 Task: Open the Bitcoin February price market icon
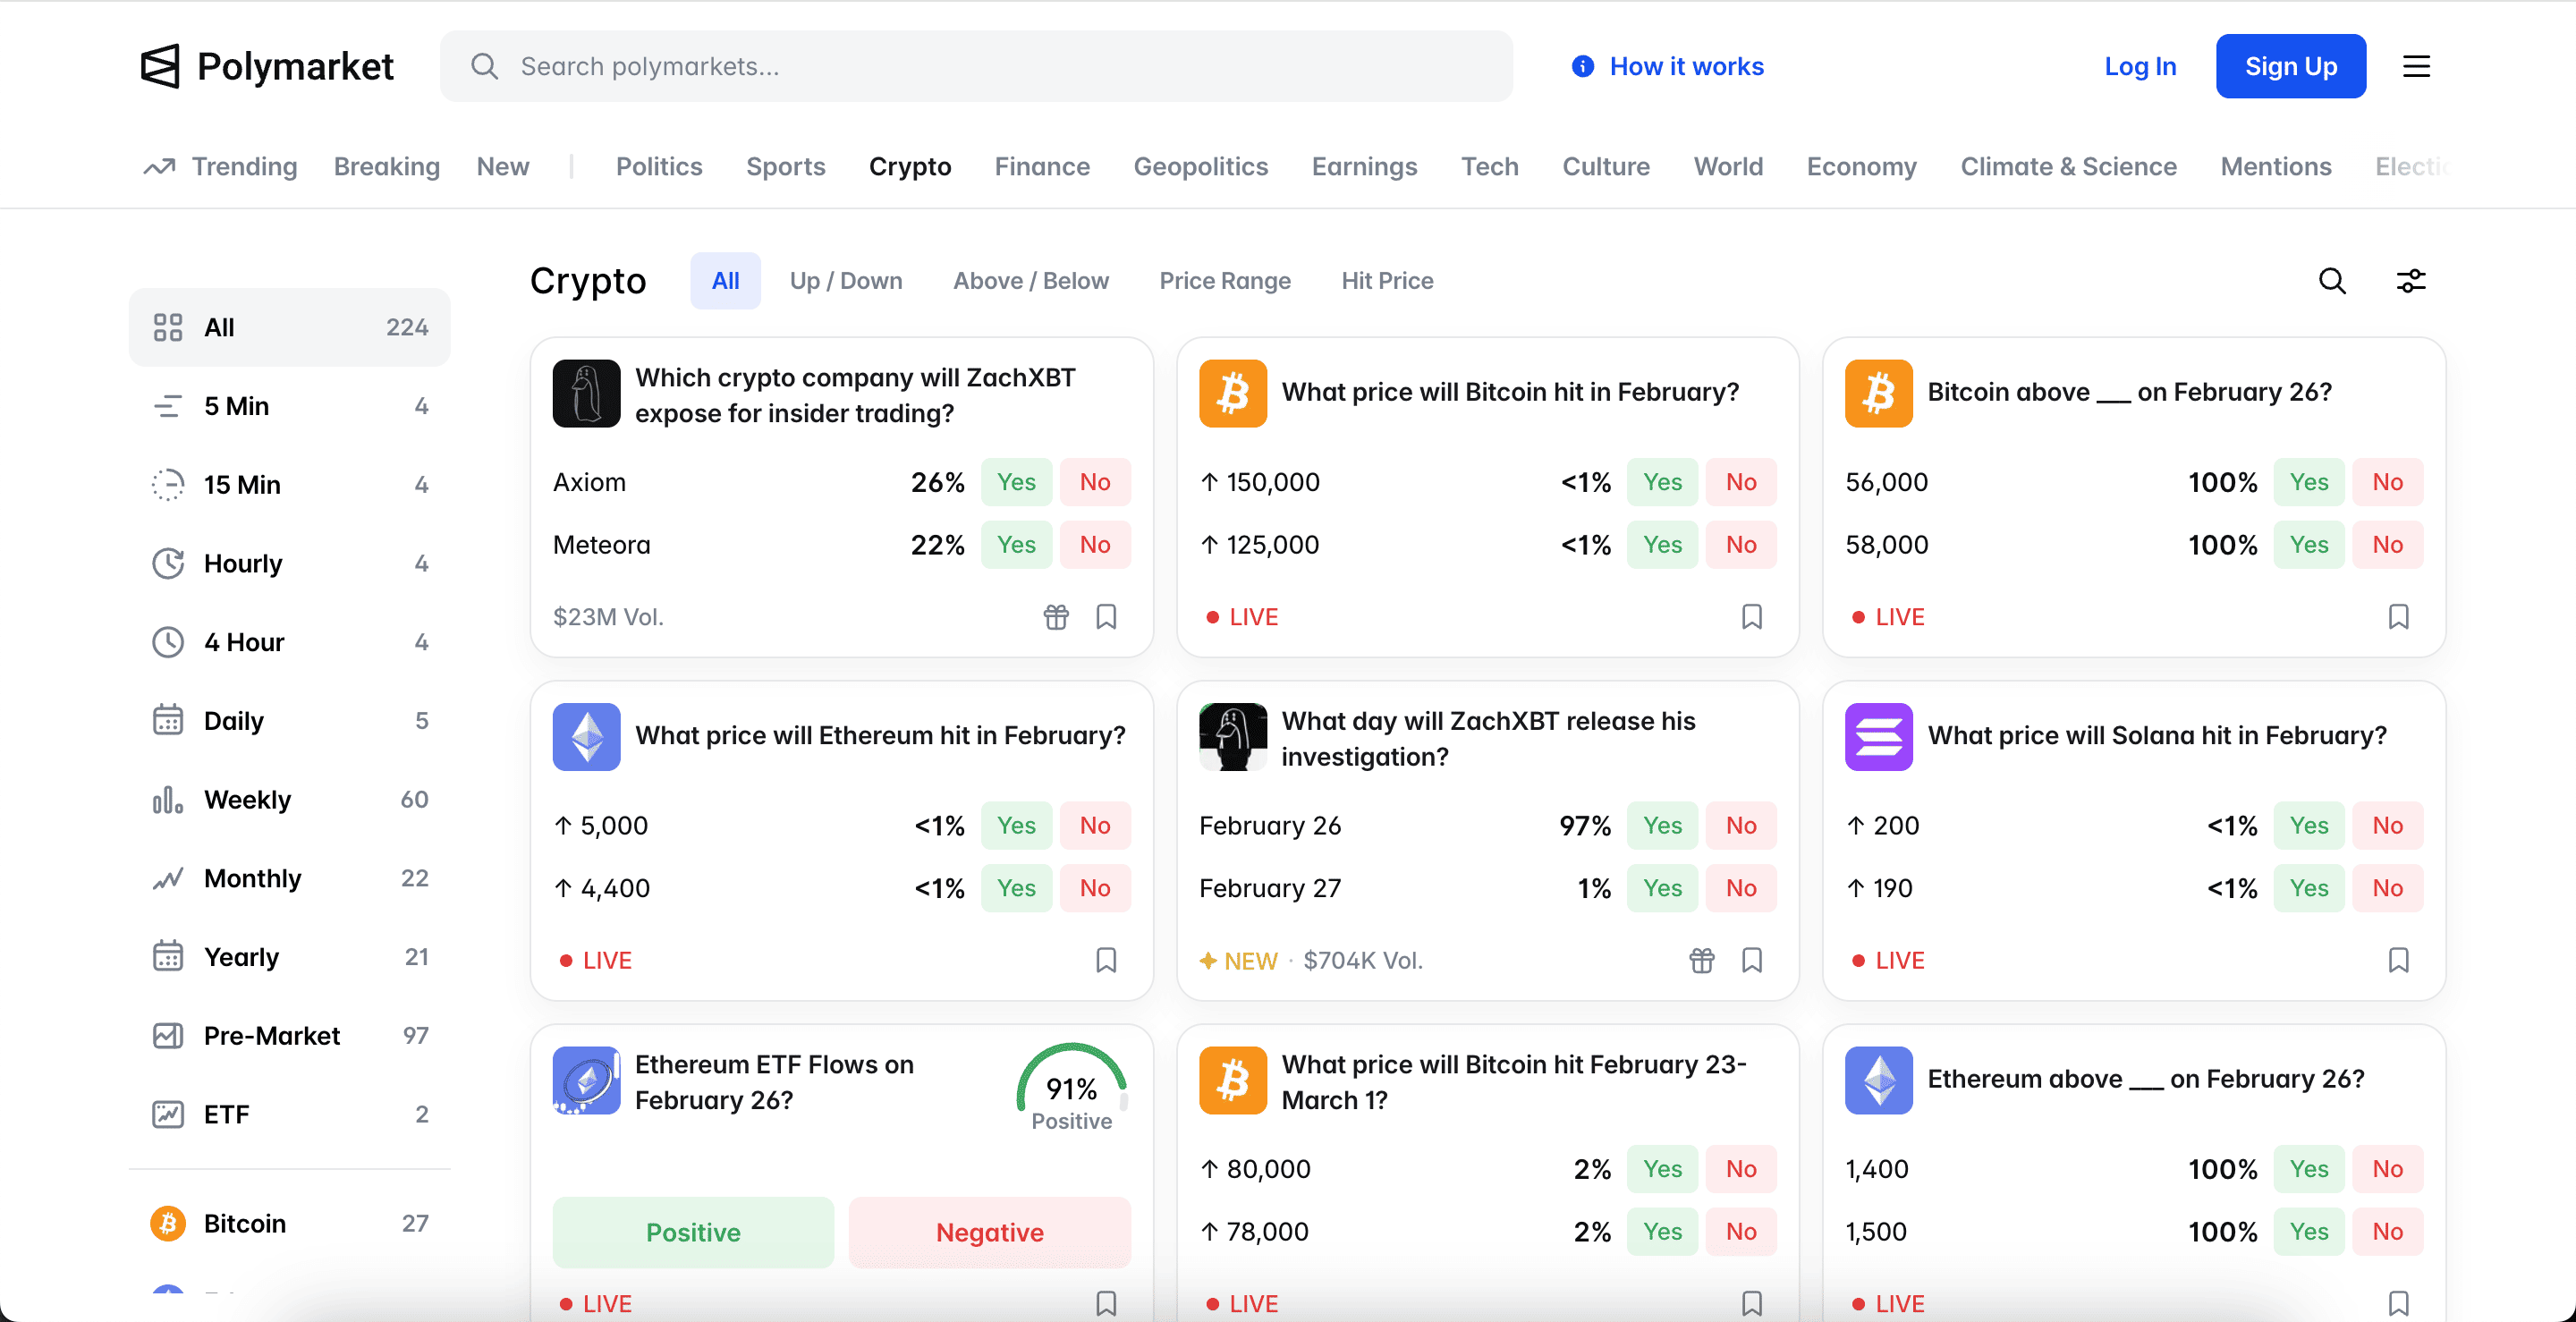click(x=1232, y=393)
